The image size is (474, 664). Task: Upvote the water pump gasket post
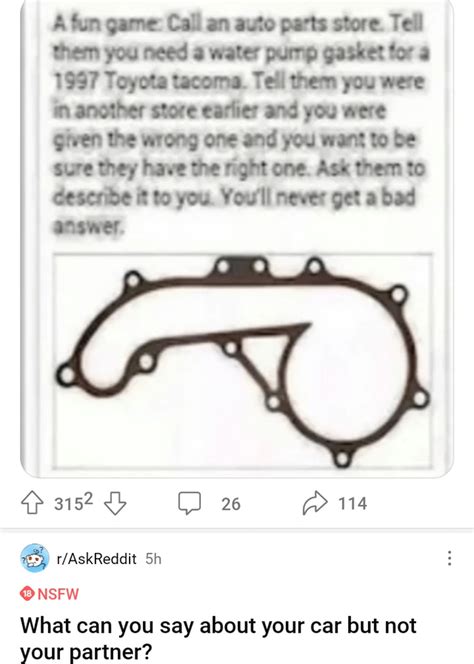[32, 503]
